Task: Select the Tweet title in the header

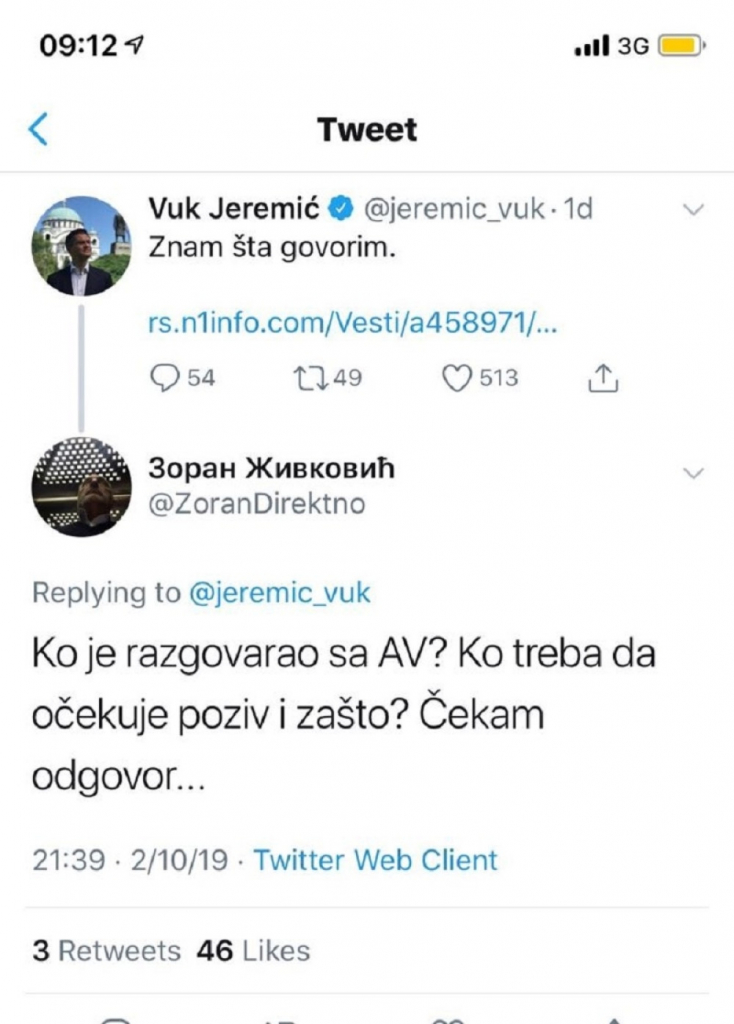Action: [x=366, y=128]
